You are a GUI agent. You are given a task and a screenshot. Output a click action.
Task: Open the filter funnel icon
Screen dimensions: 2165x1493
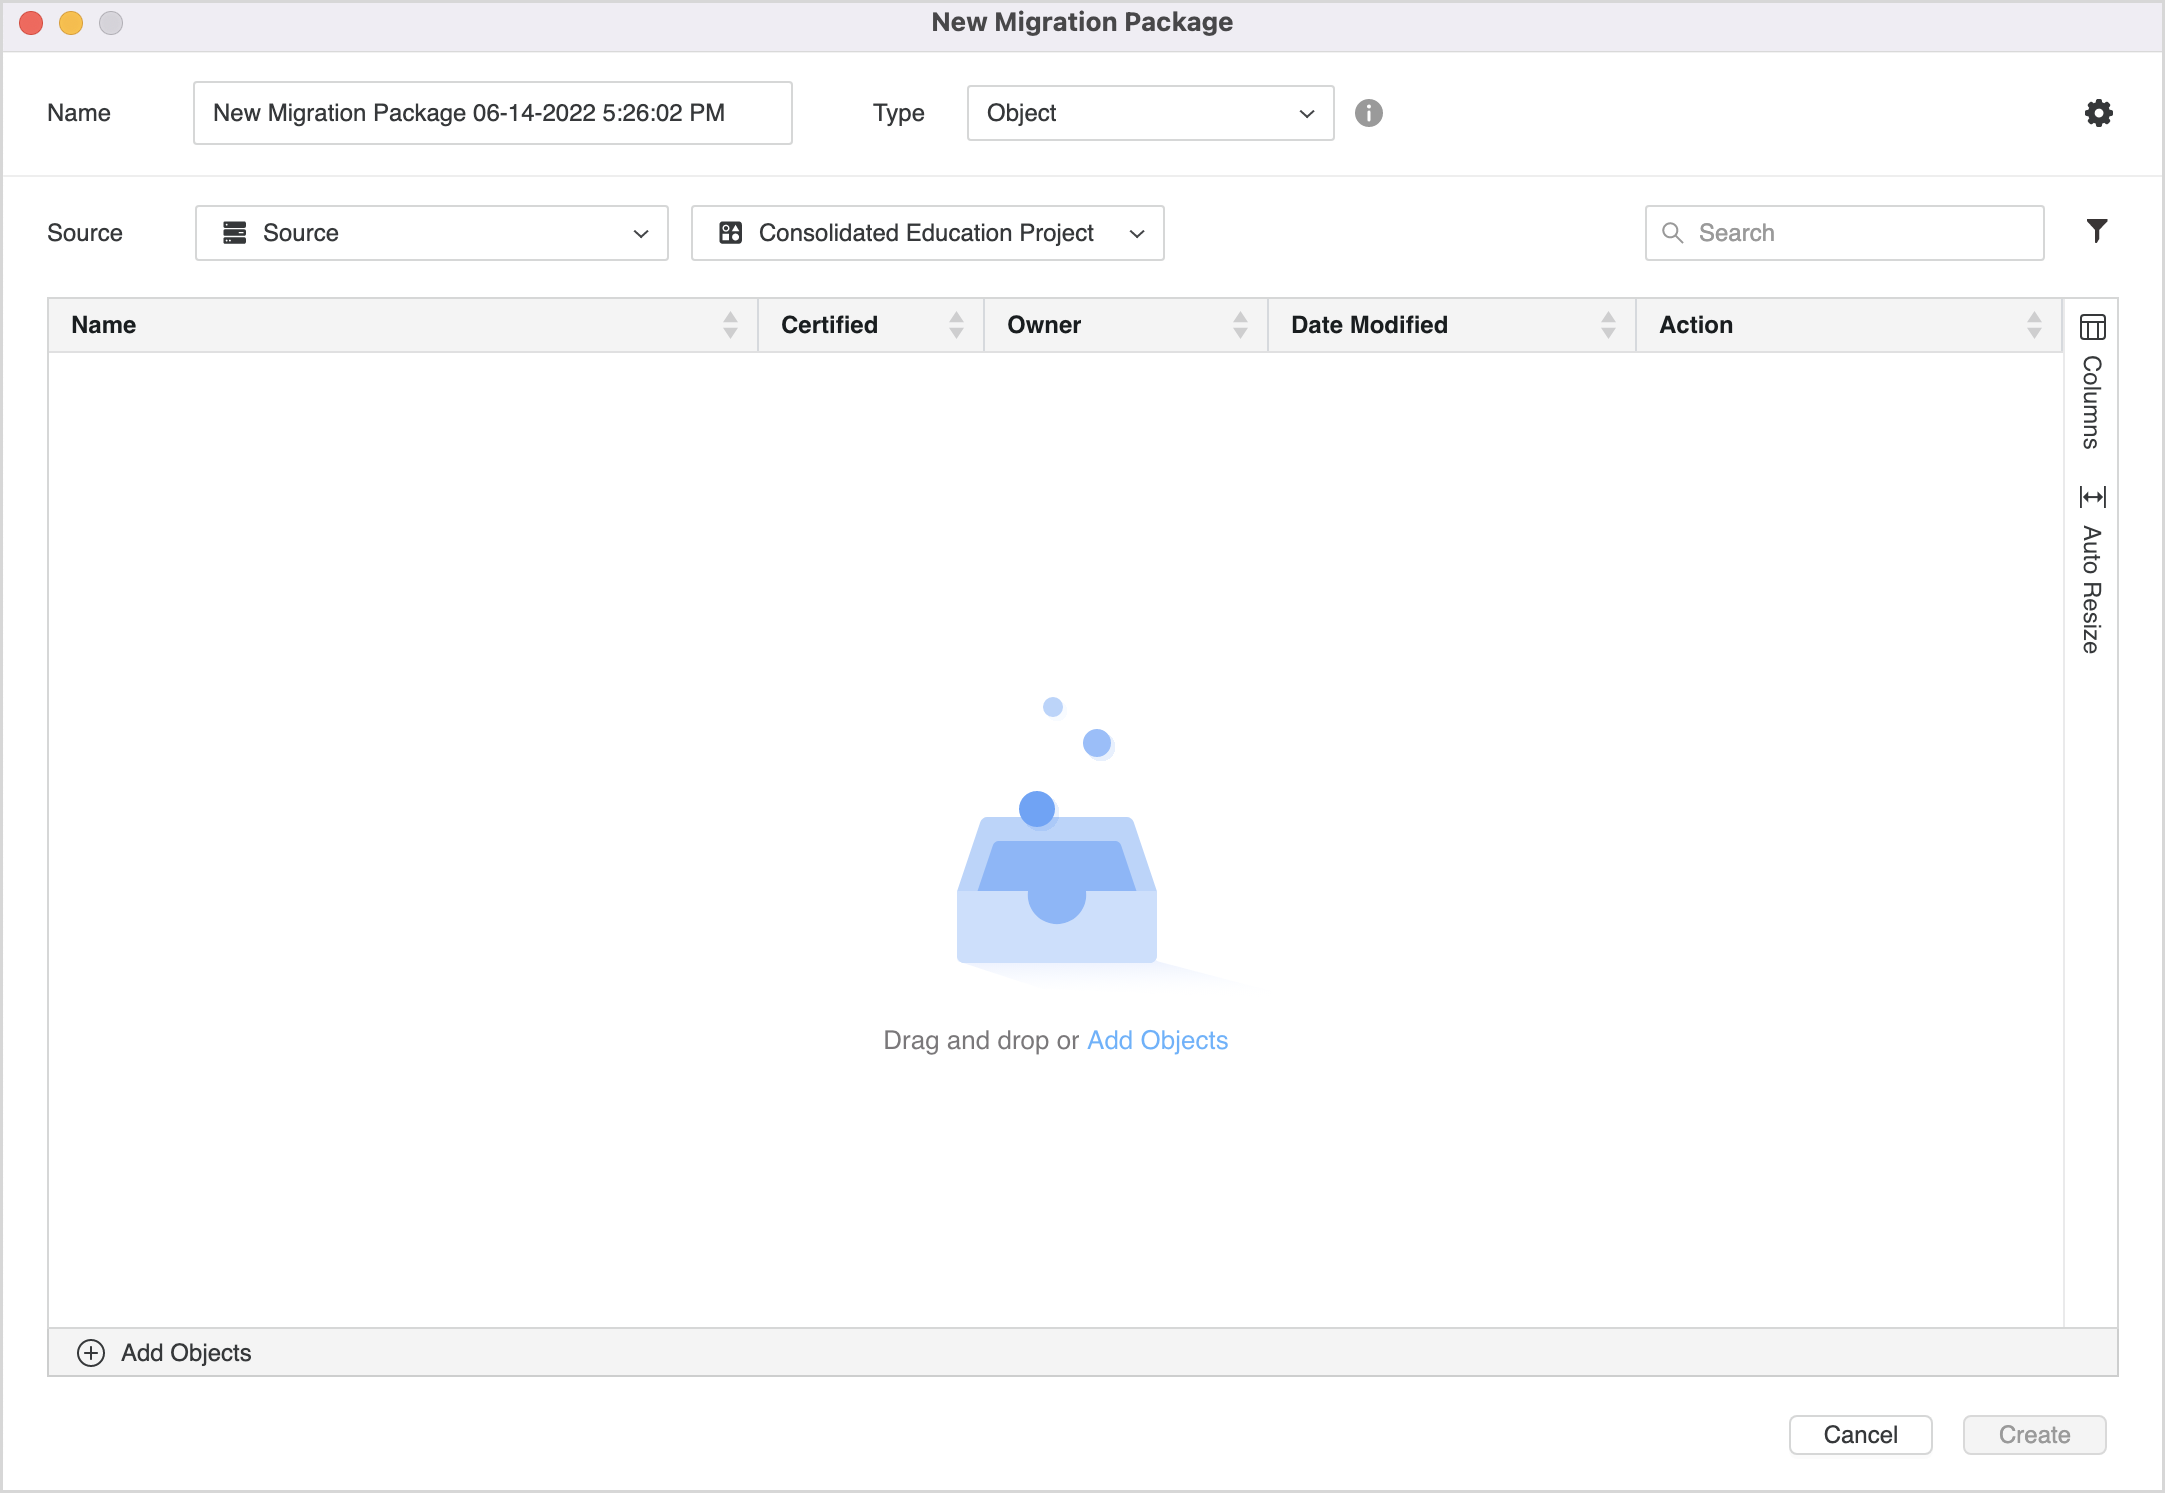pos(2097,231)
